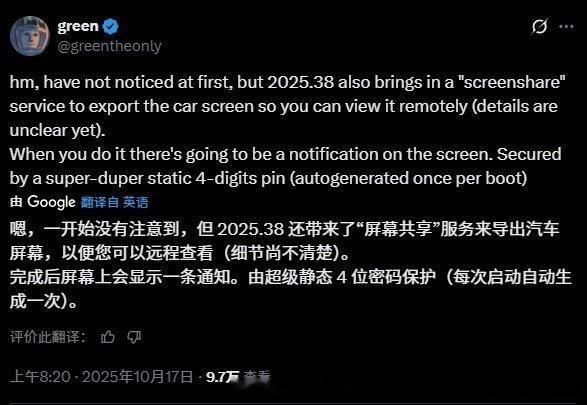Open the green profile avatar

[x=30, y=36]
